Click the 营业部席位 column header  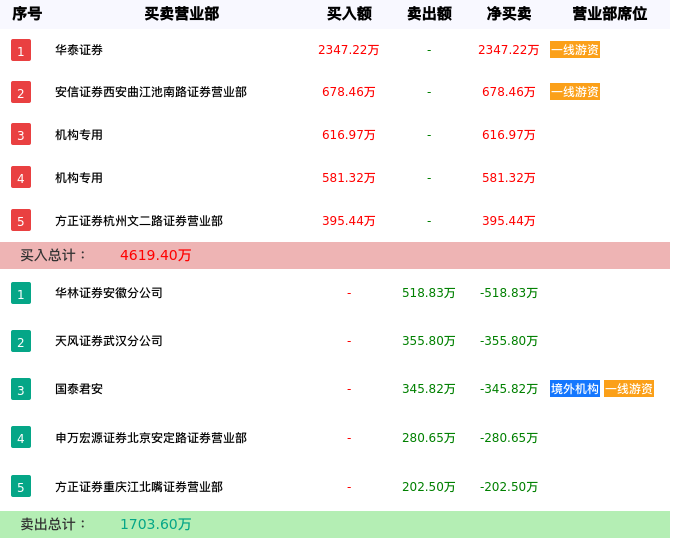[x=610, y=14]
